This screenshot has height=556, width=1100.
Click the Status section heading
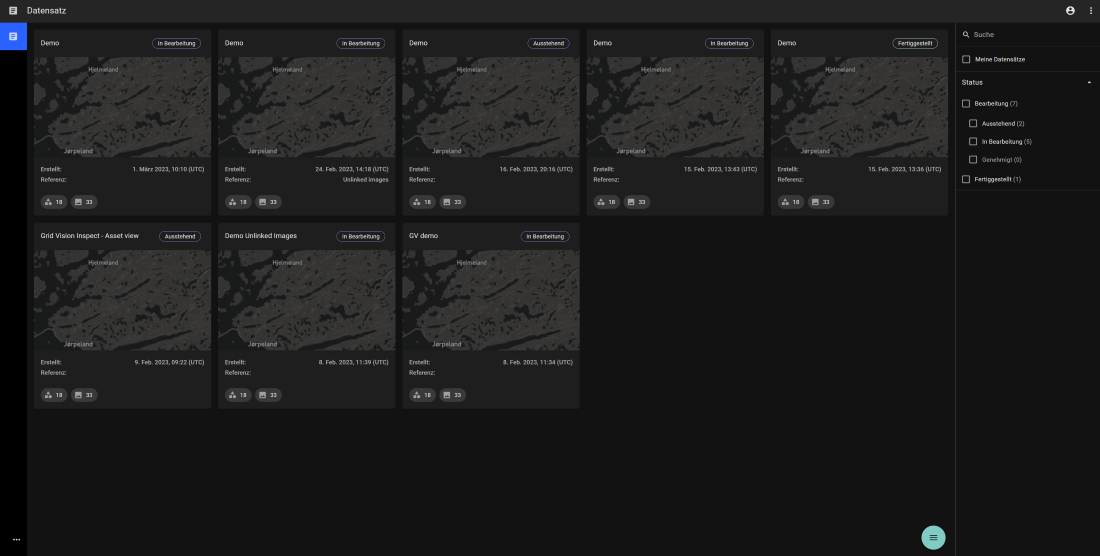pyautogui.click(x=972, y=83)
